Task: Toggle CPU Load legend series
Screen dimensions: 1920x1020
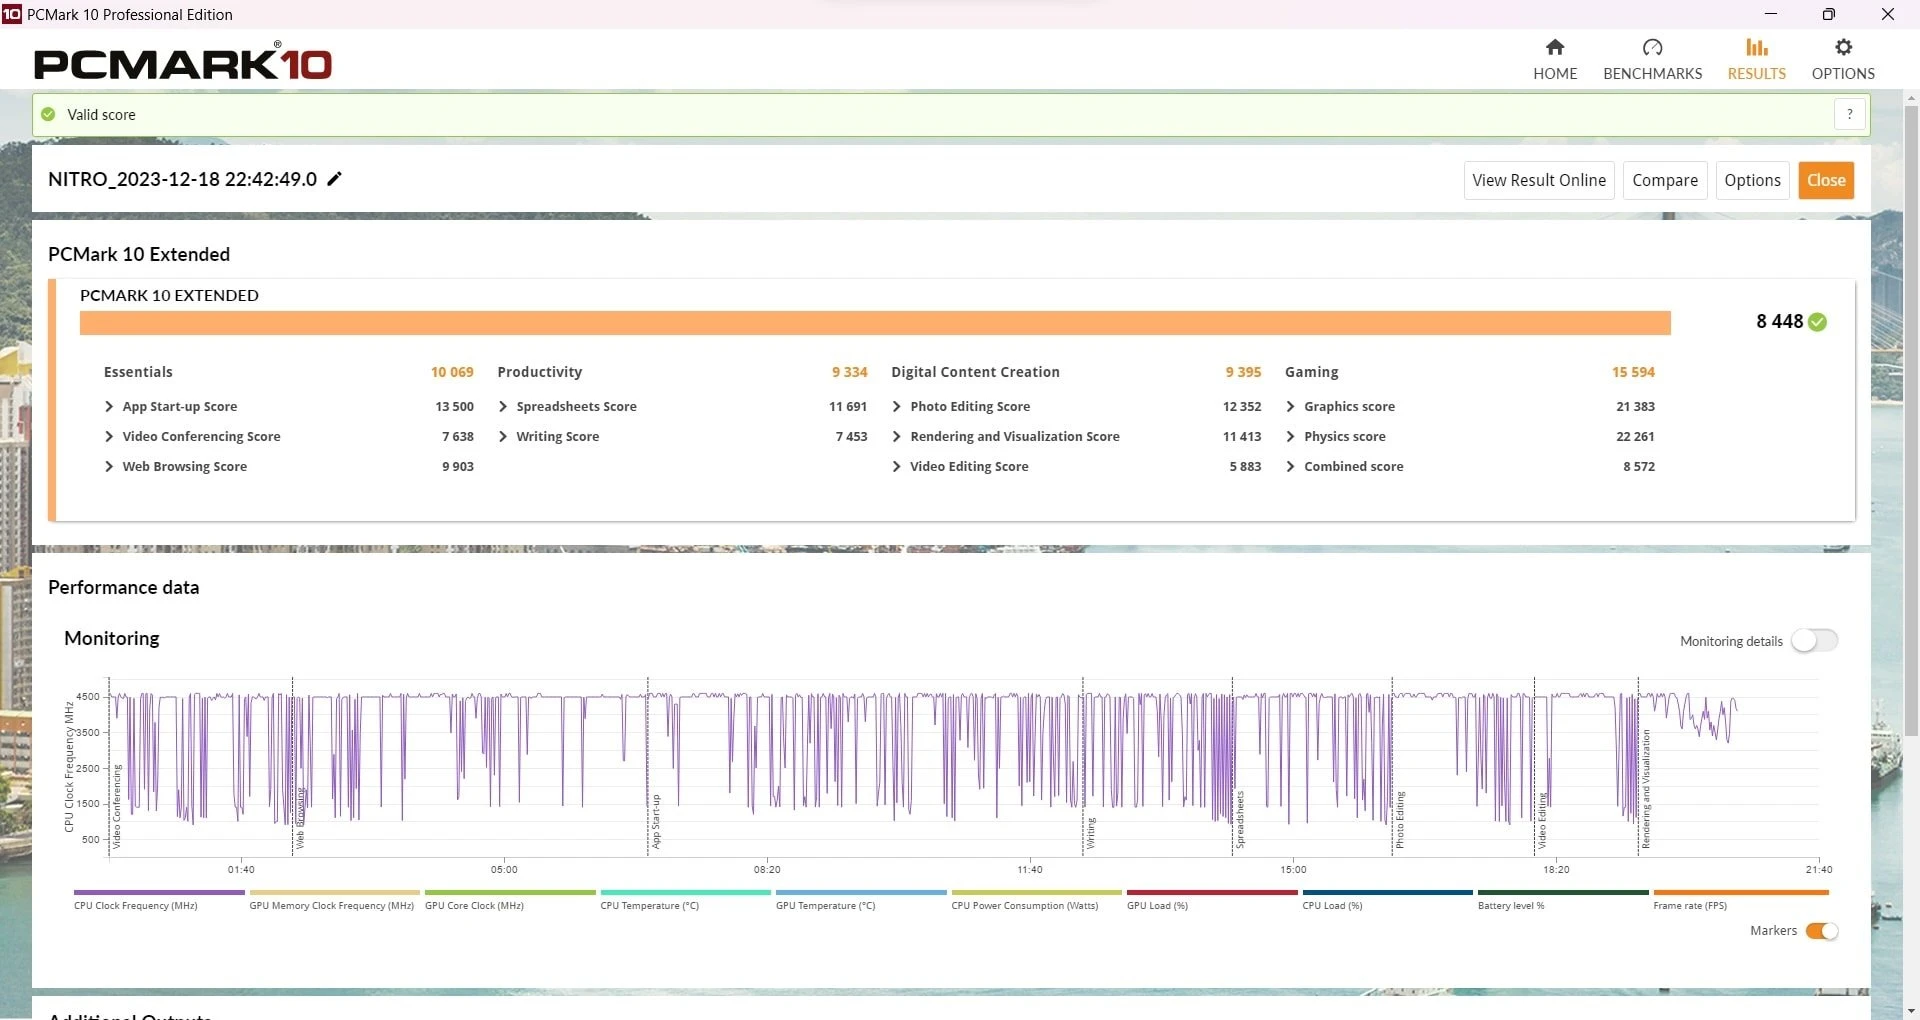Action: [1388, 900]
